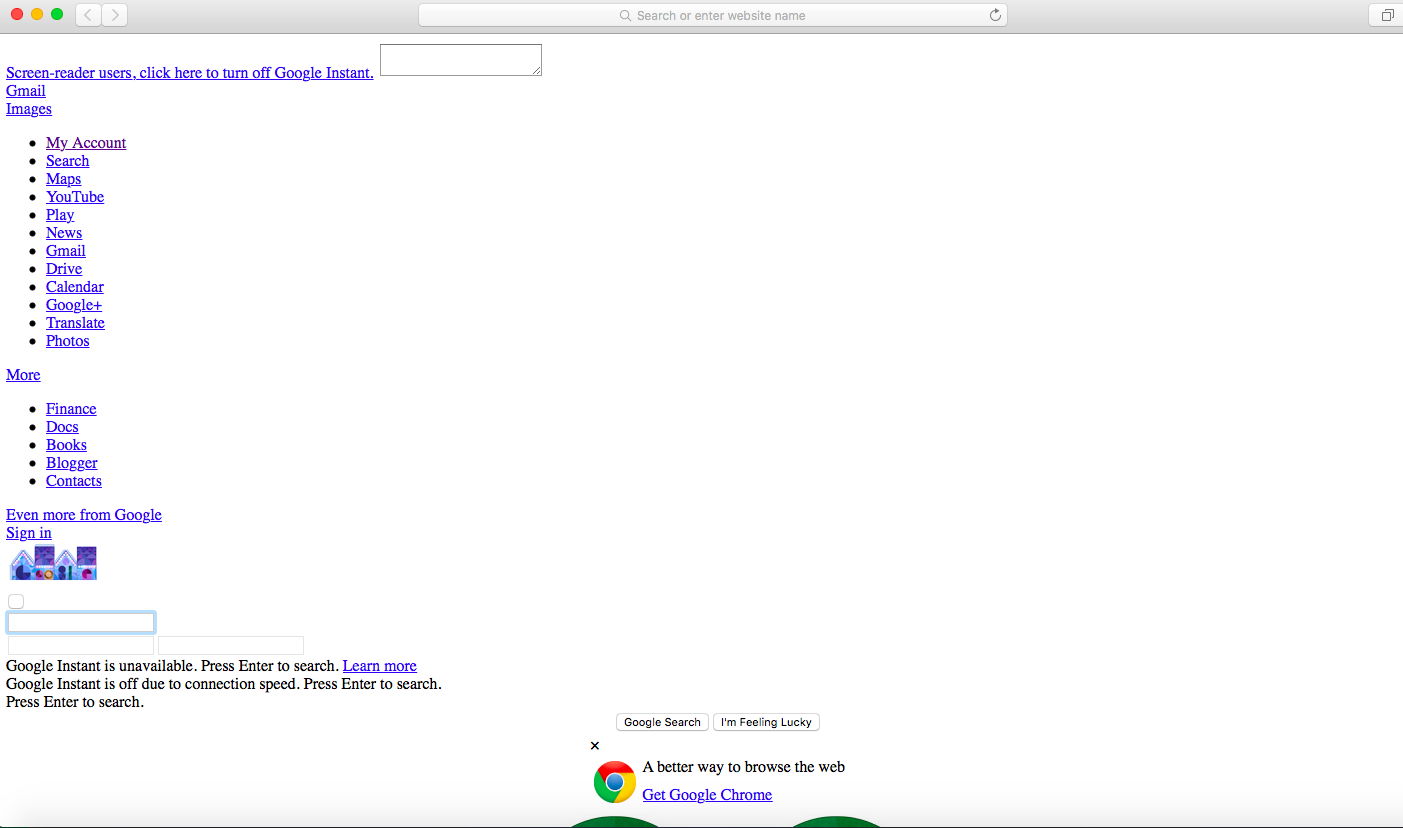
Task: Open the Drive link
Action: 64,269
